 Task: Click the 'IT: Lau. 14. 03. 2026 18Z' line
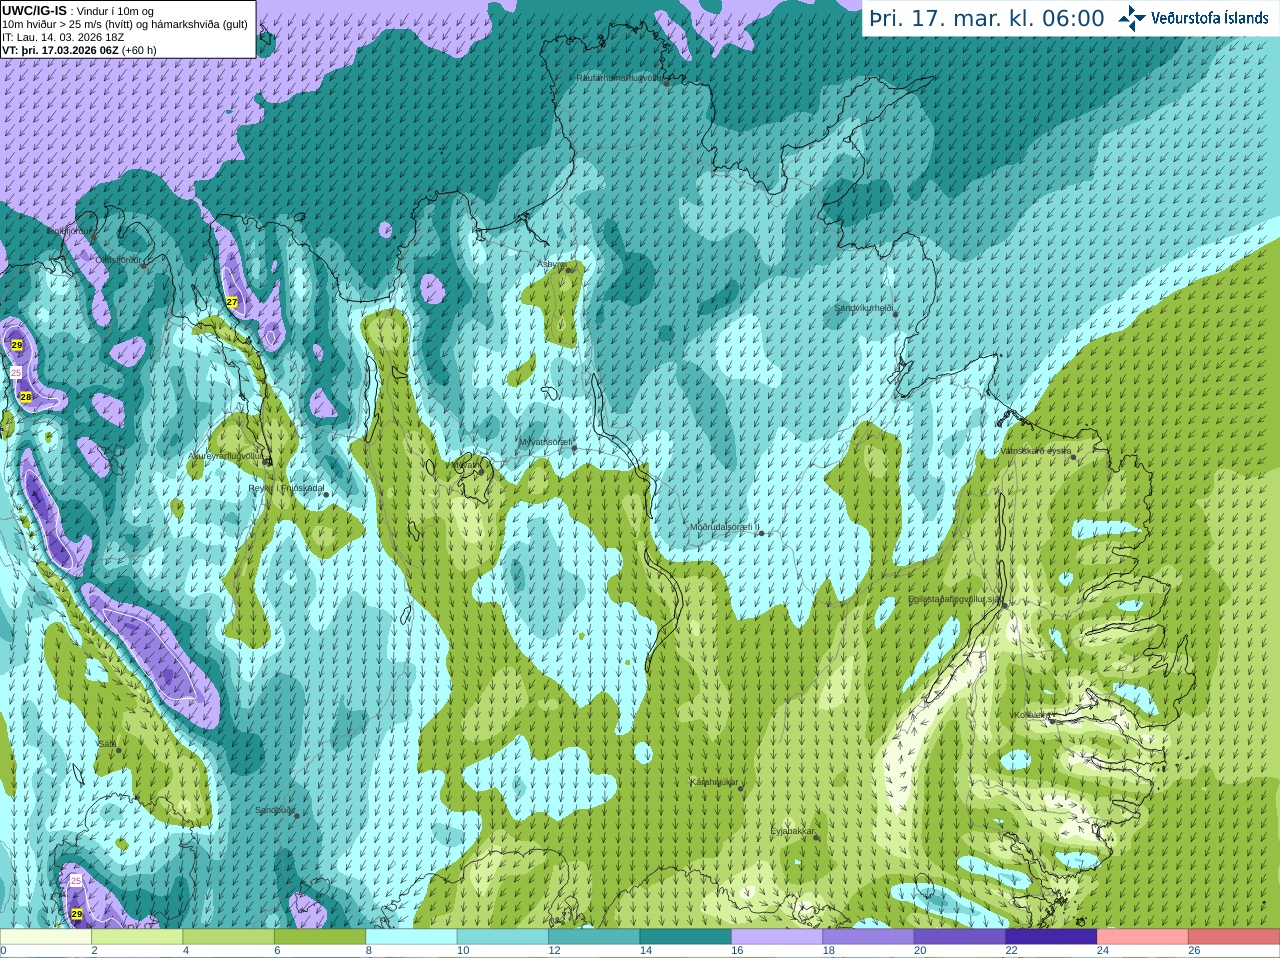point(63,37)
